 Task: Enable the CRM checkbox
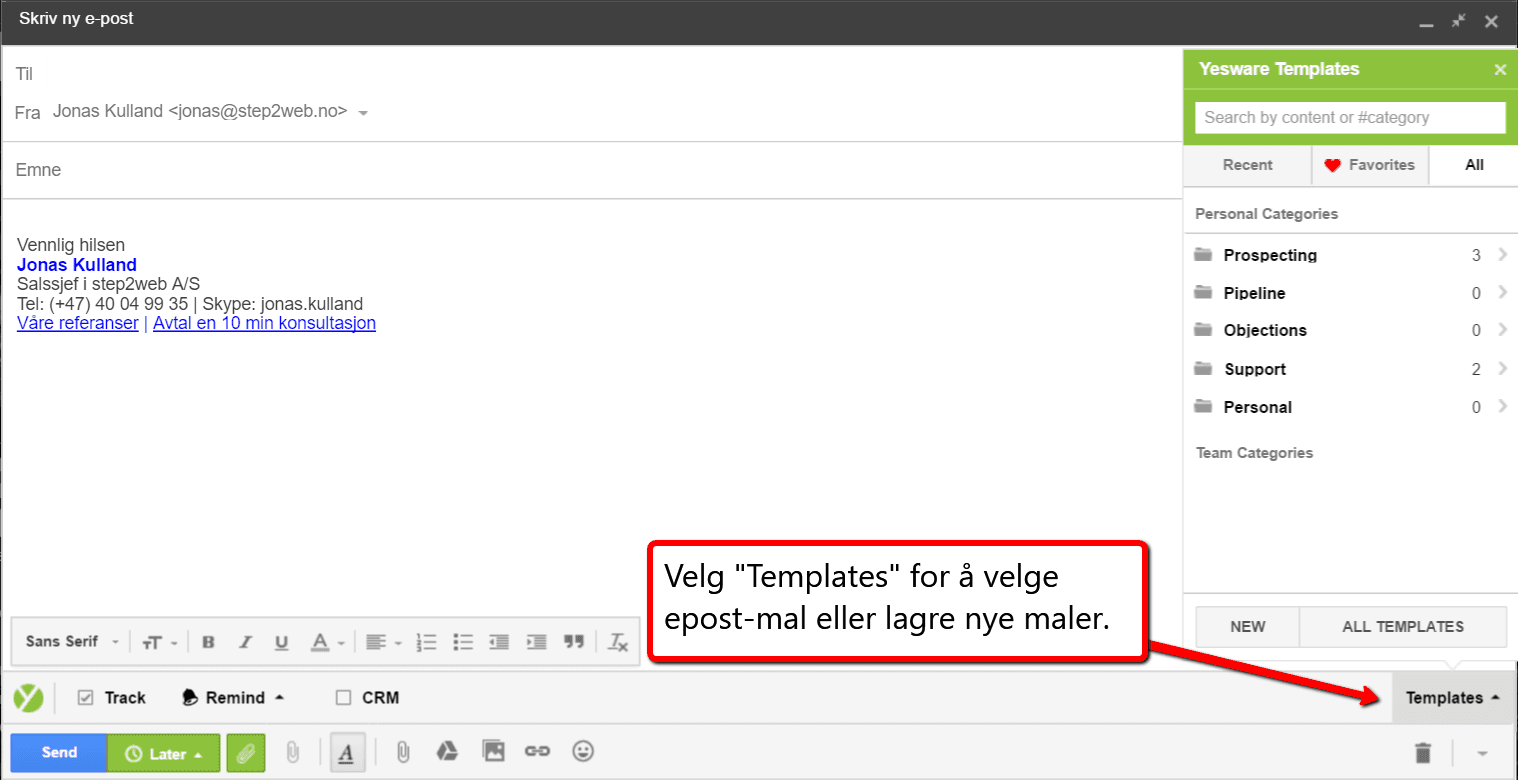(343, 698)
